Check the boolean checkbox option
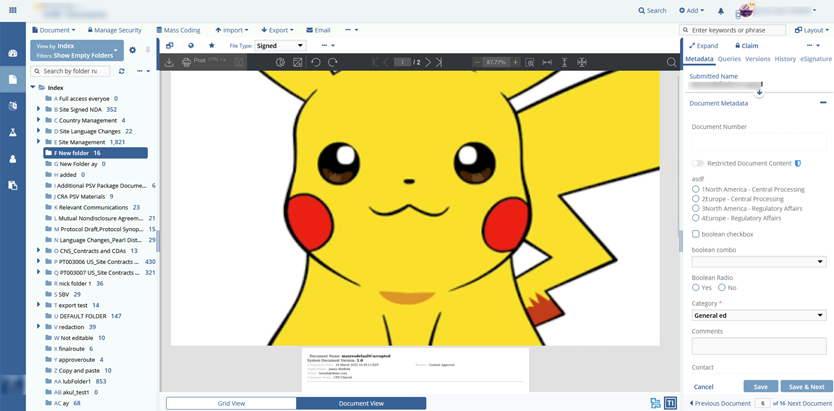This screenshot has height=411, width=834. click(696, 234)
